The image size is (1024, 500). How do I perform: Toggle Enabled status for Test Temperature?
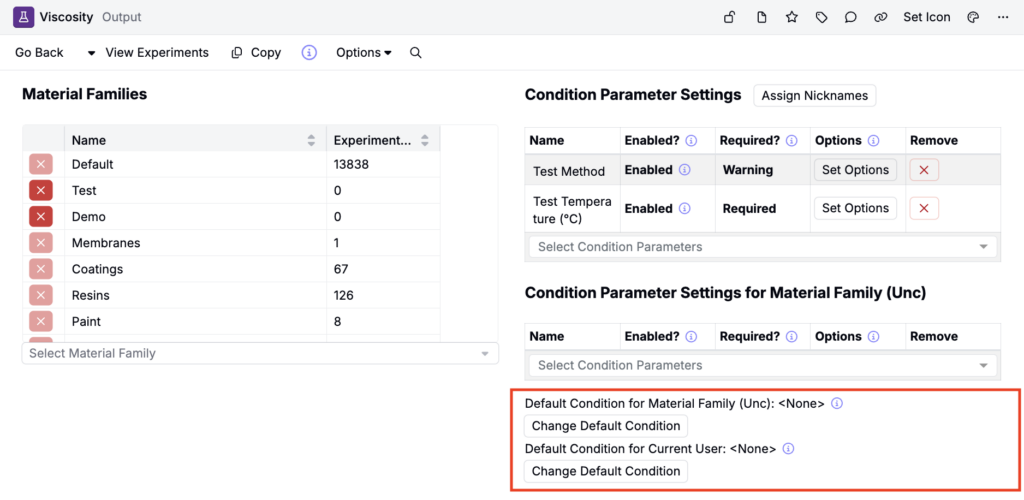[x=648, y=209]
